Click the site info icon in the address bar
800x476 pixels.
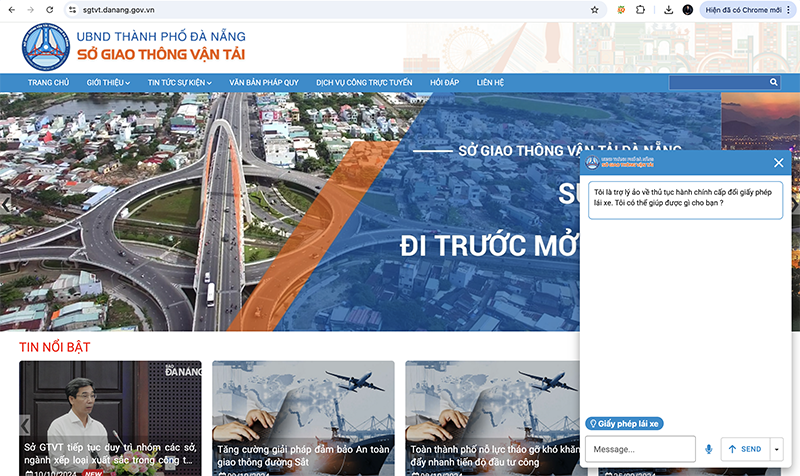point(73,9)
